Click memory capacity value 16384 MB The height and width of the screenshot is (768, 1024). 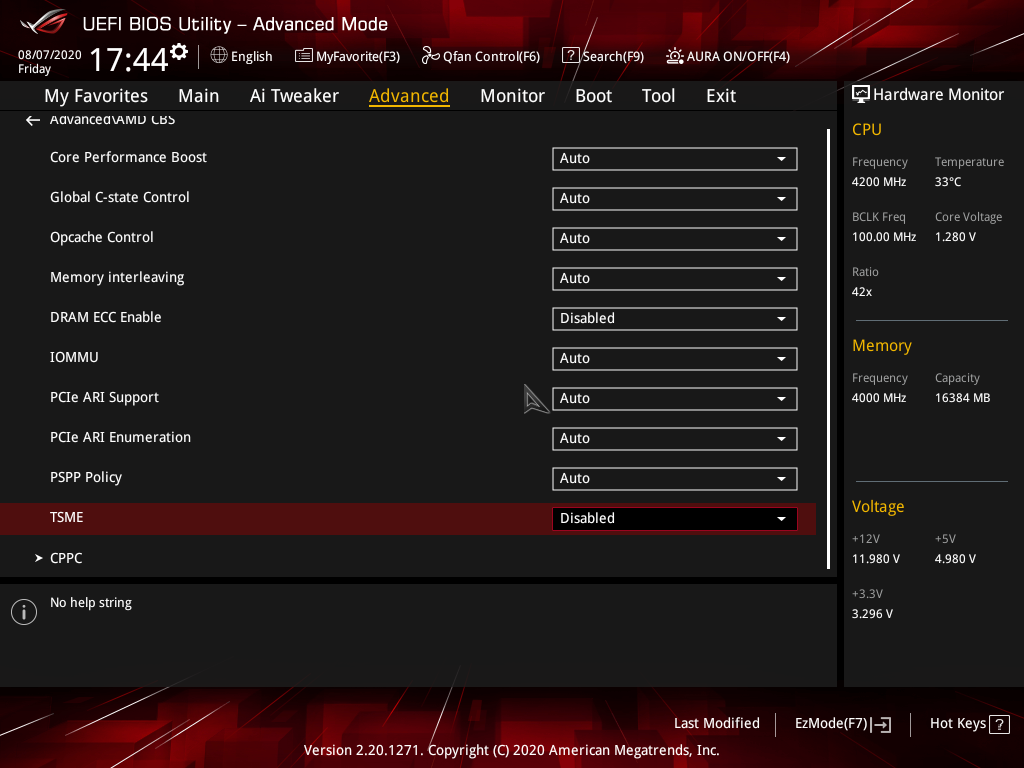point(962,398)
